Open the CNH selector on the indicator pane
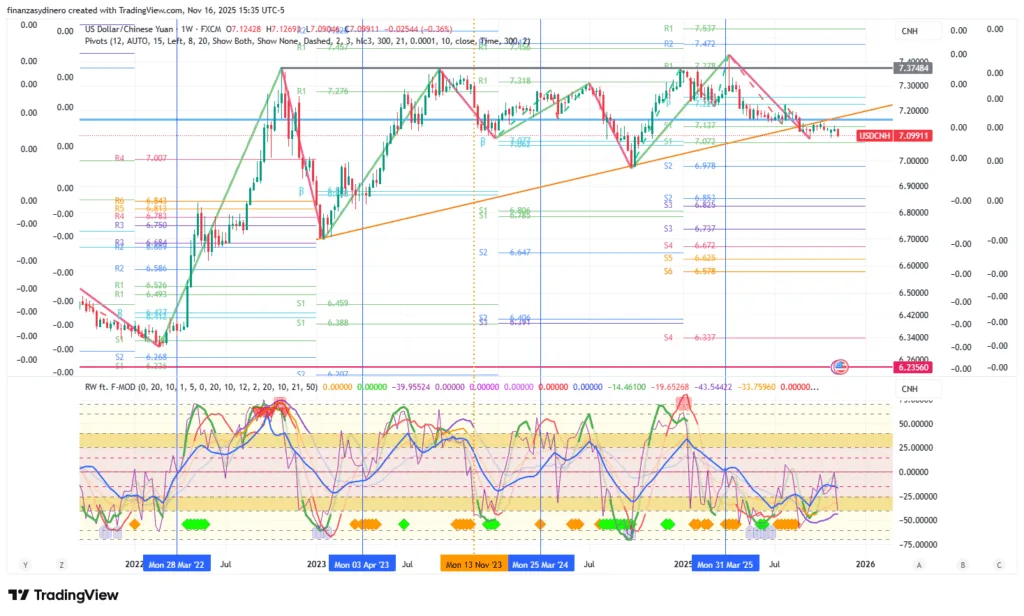 (910, 389)
